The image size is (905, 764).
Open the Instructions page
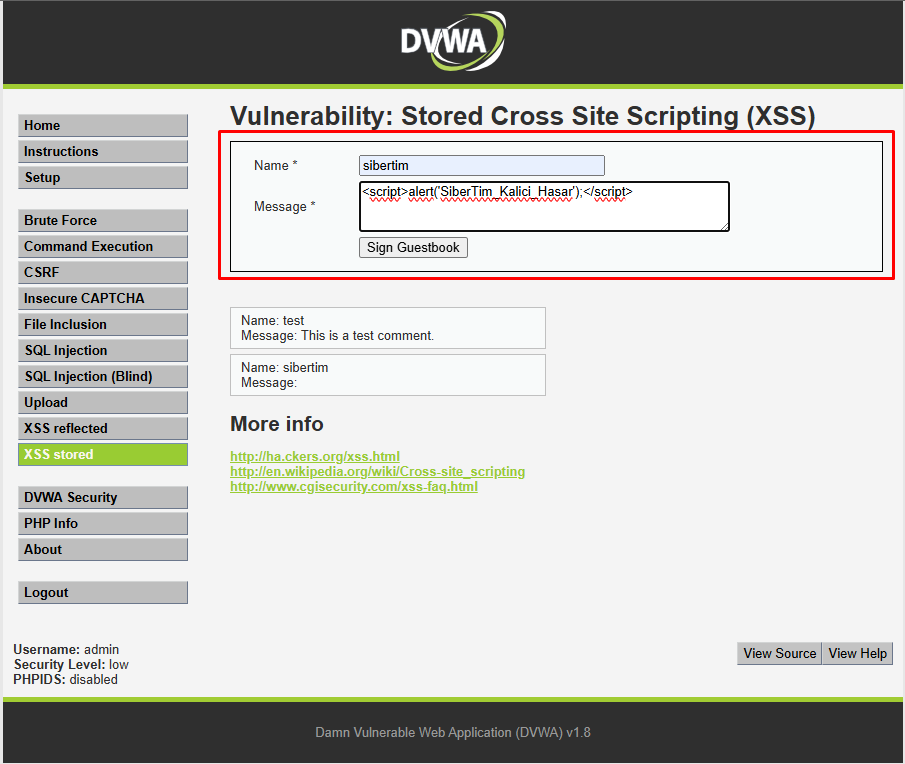click(103, 151)
